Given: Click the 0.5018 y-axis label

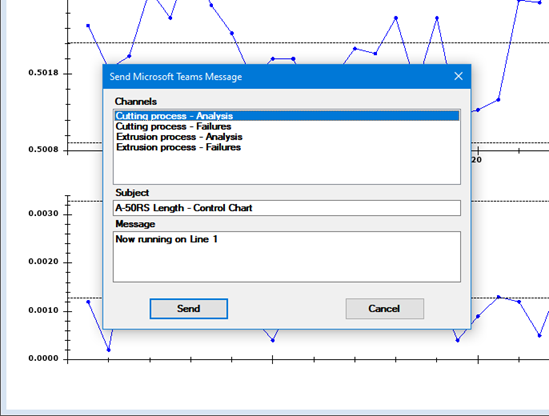Looking at the screenshot, I should point(43,73).
